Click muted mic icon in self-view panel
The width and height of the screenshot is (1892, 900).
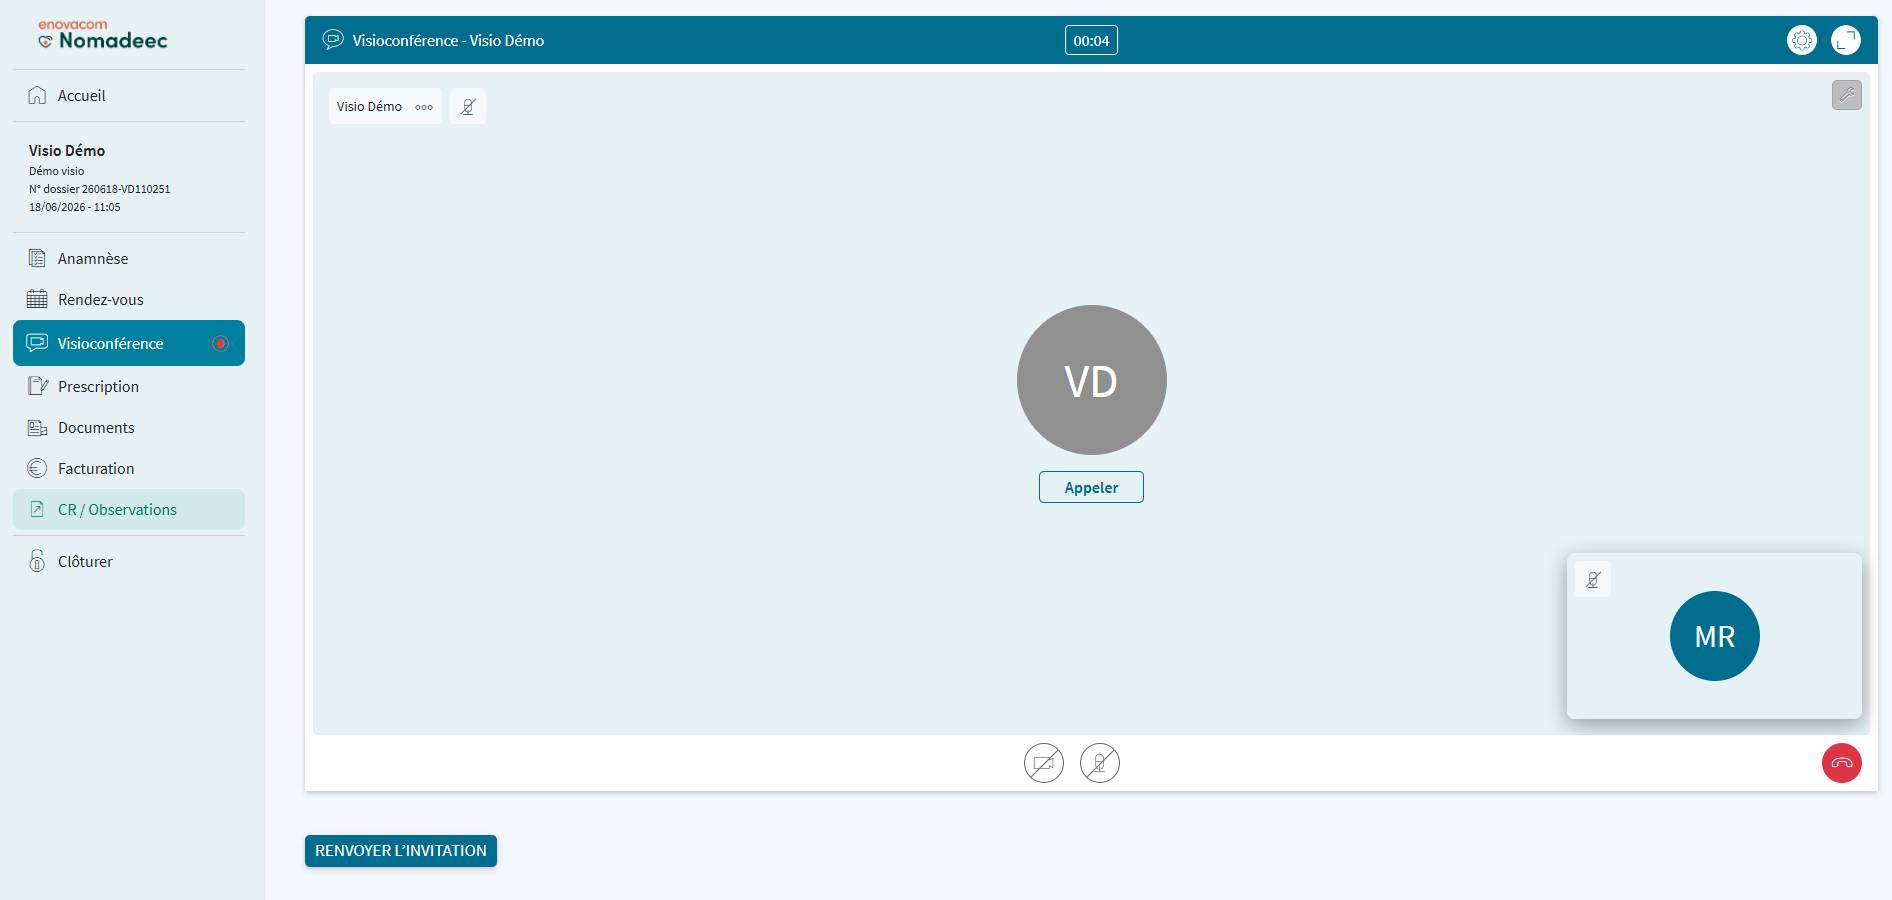1593,579
